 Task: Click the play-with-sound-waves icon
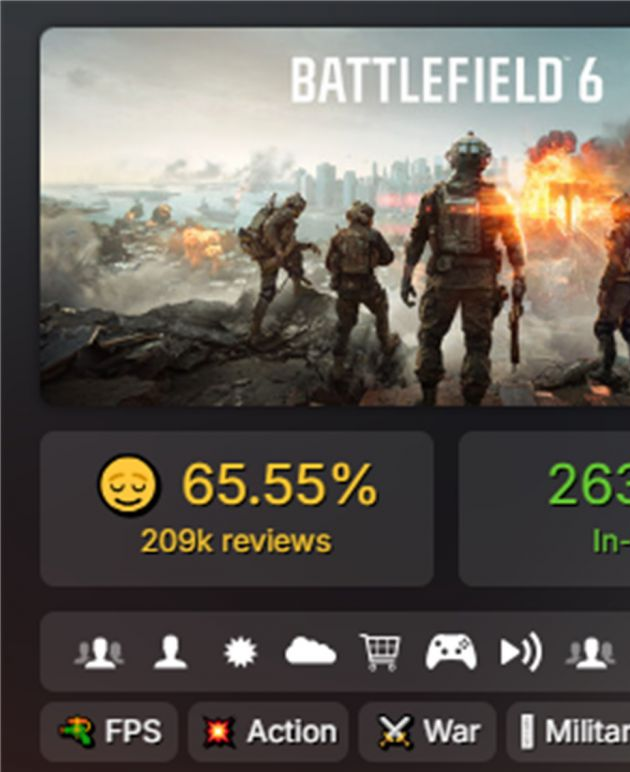pos(522,653)
